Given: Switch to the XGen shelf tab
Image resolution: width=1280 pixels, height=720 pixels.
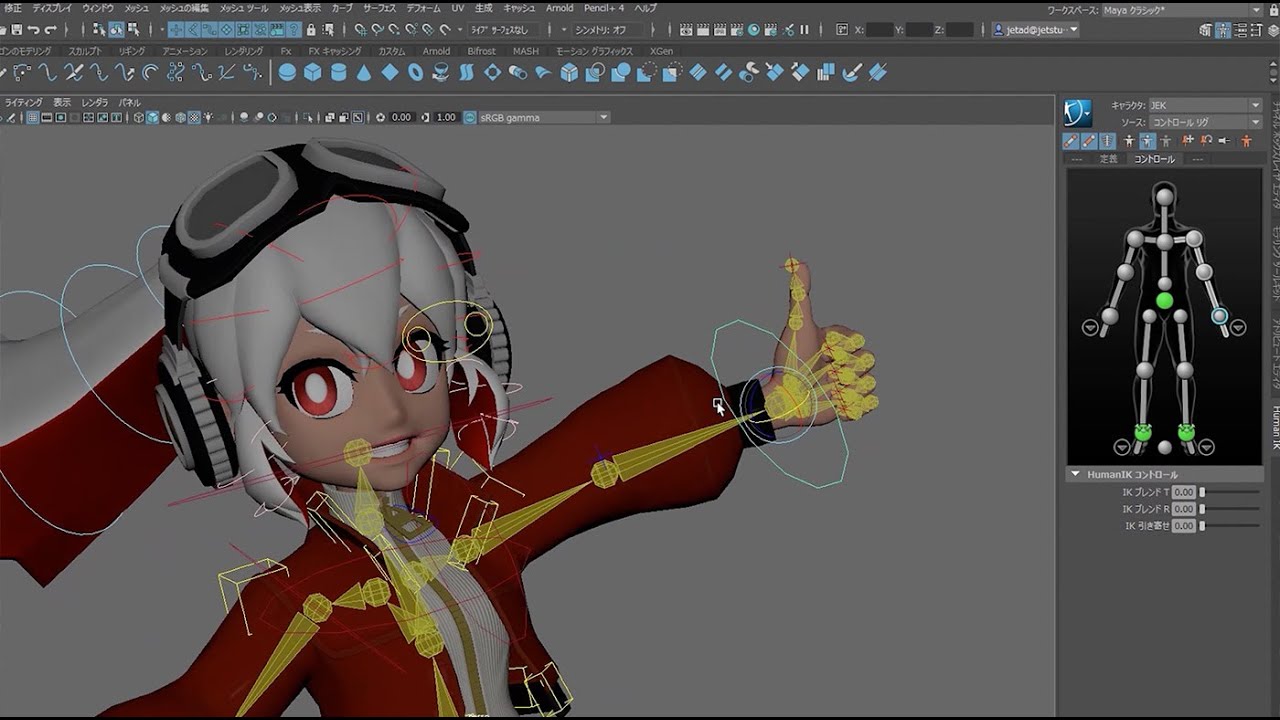Looking at the screenshot, I should click(x=661, y=51).
